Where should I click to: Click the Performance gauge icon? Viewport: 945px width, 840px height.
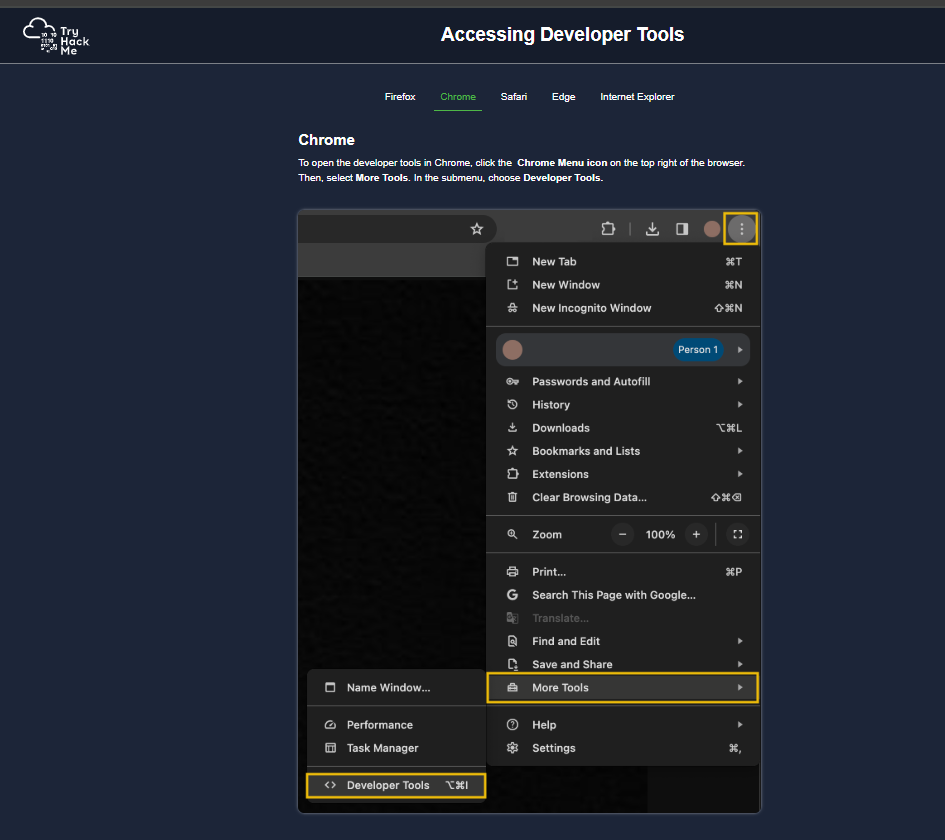point(330,725)
